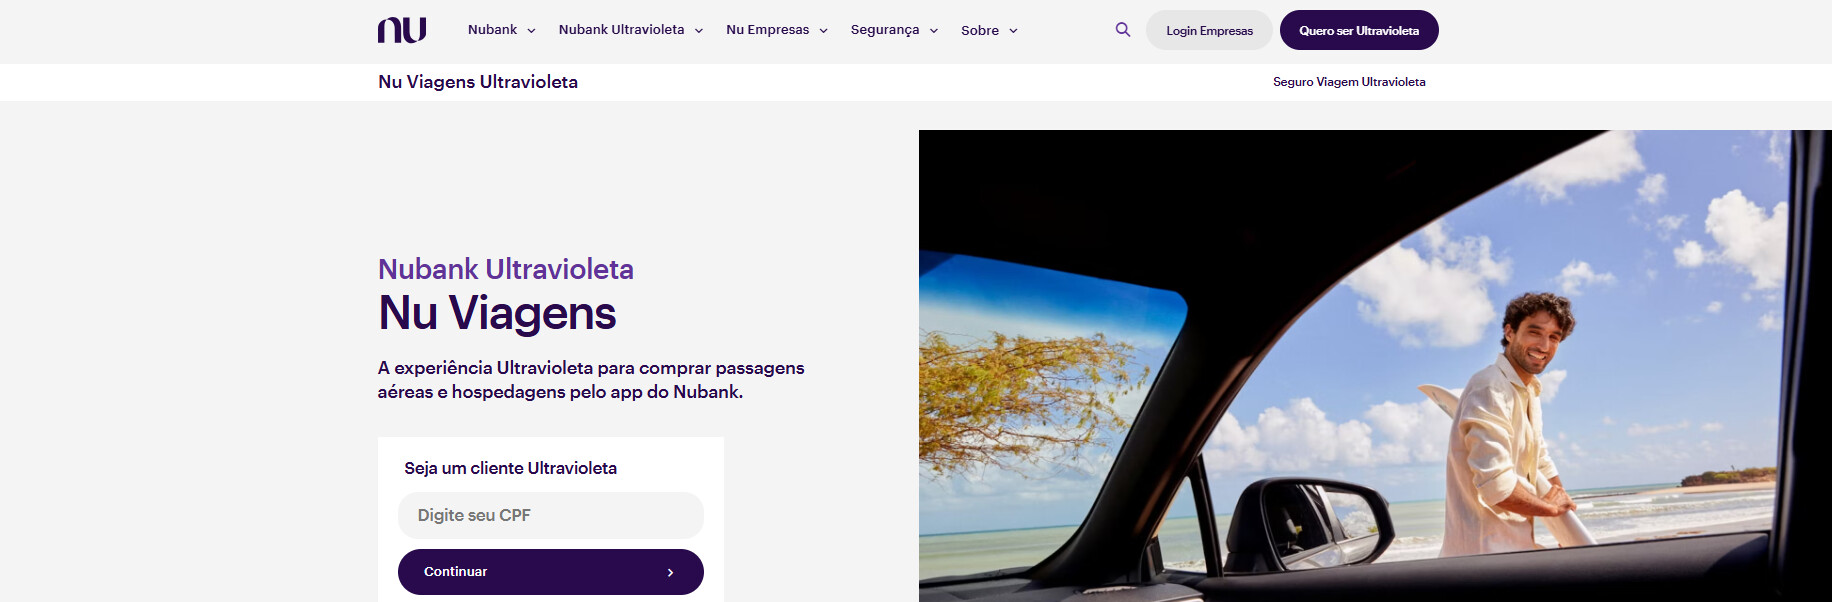Click the Nu Viagens Ultravioleta title link
This screenshot has height=602, width=1832.
pos(478,82)
